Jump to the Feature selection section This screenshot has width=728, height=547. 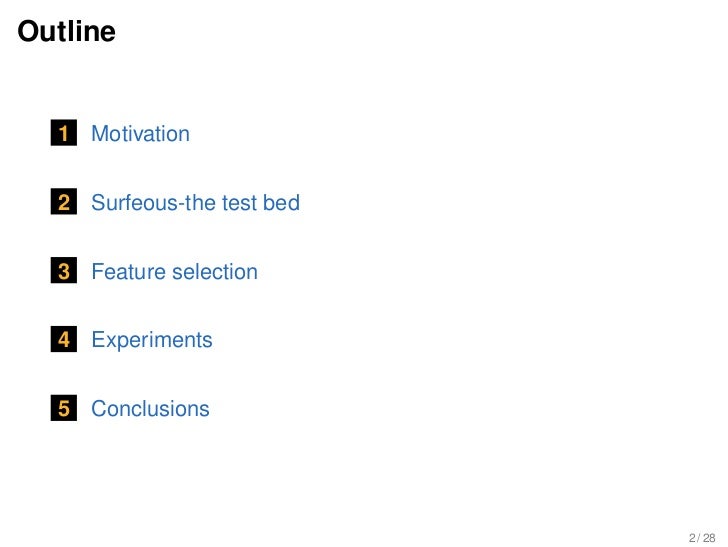174,272
